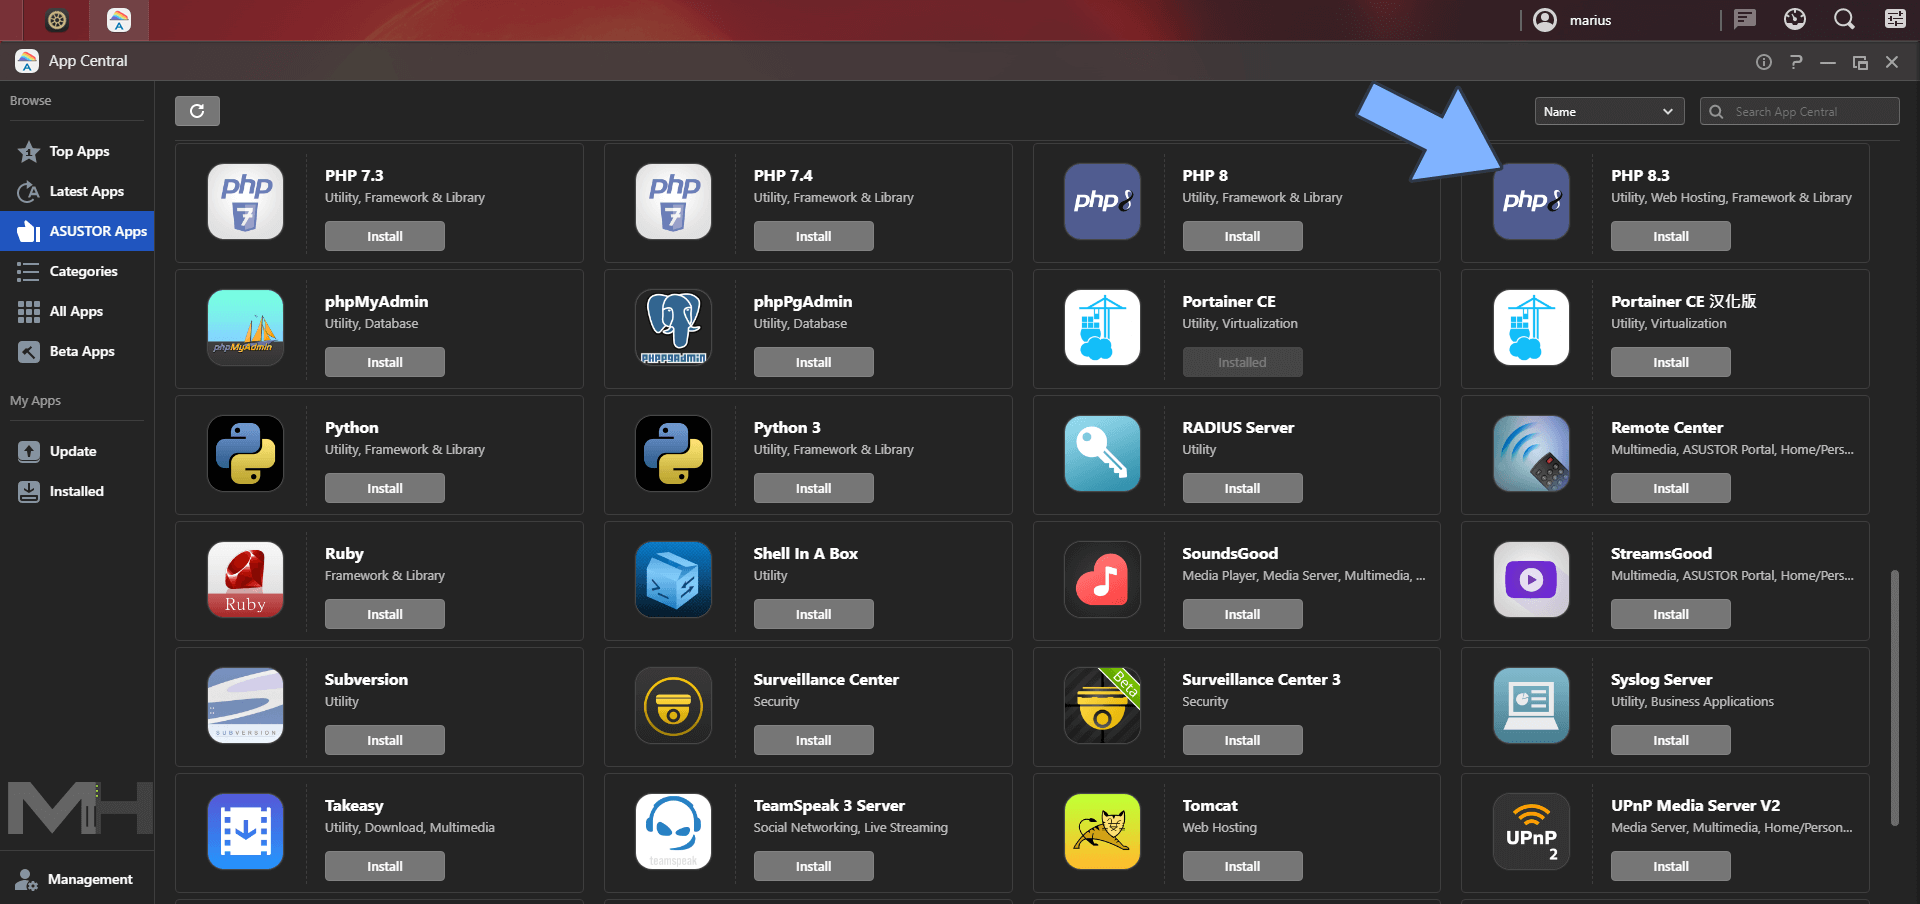Install PHP 7.3
Viewport: 1920px width, 904px height.
click(x=384, y=236)
